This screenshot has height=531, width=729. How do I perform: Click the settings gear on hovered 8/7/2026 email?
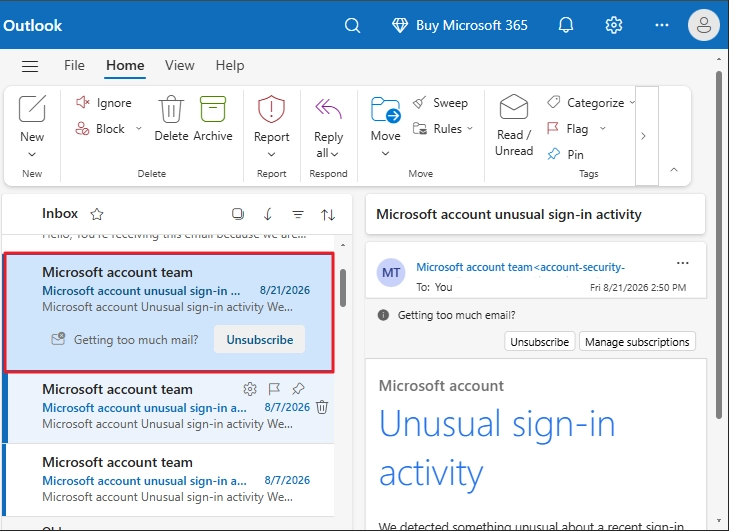[250, 388]
